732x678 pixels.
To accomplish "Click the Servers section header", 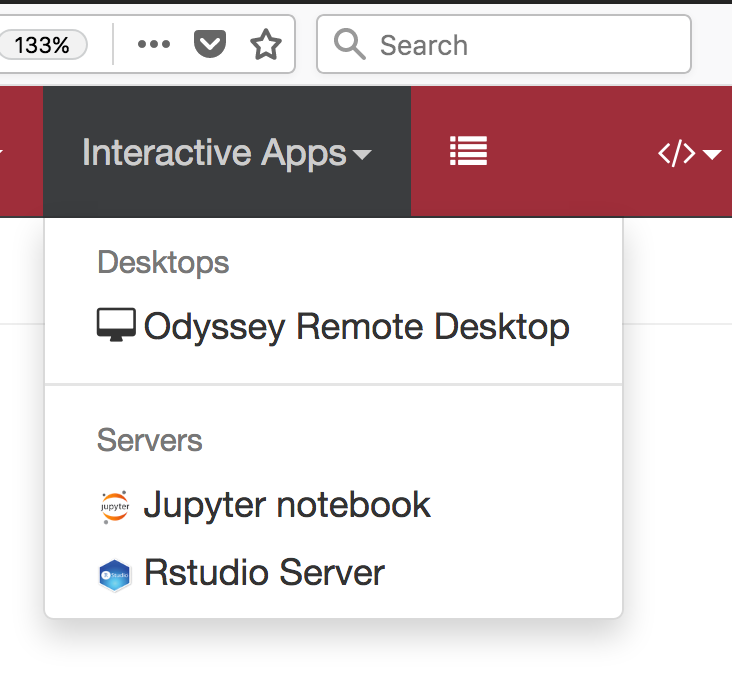I will (x=149, y=440).
